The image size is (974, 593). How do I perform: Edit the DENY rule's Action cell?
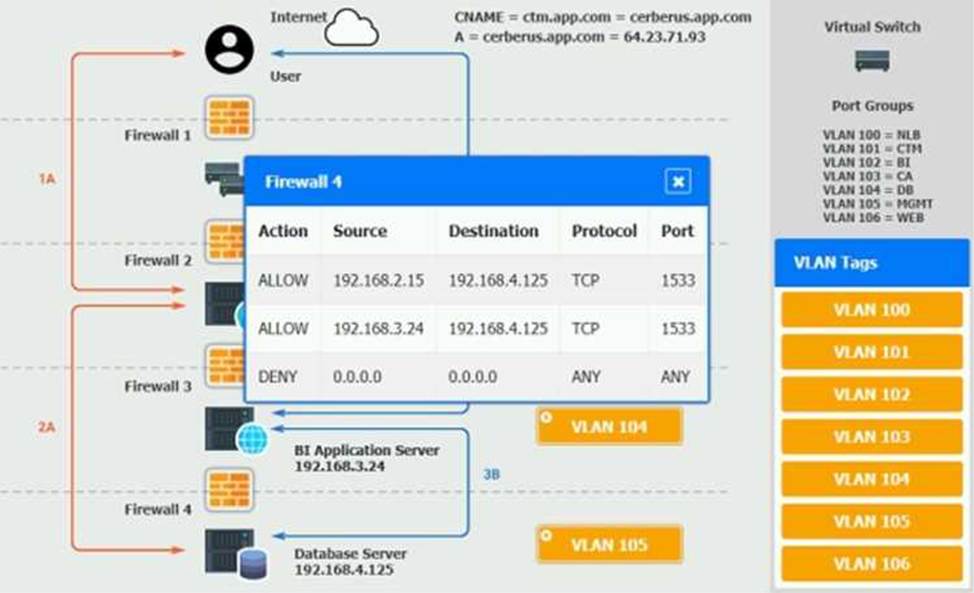[280, 377]
